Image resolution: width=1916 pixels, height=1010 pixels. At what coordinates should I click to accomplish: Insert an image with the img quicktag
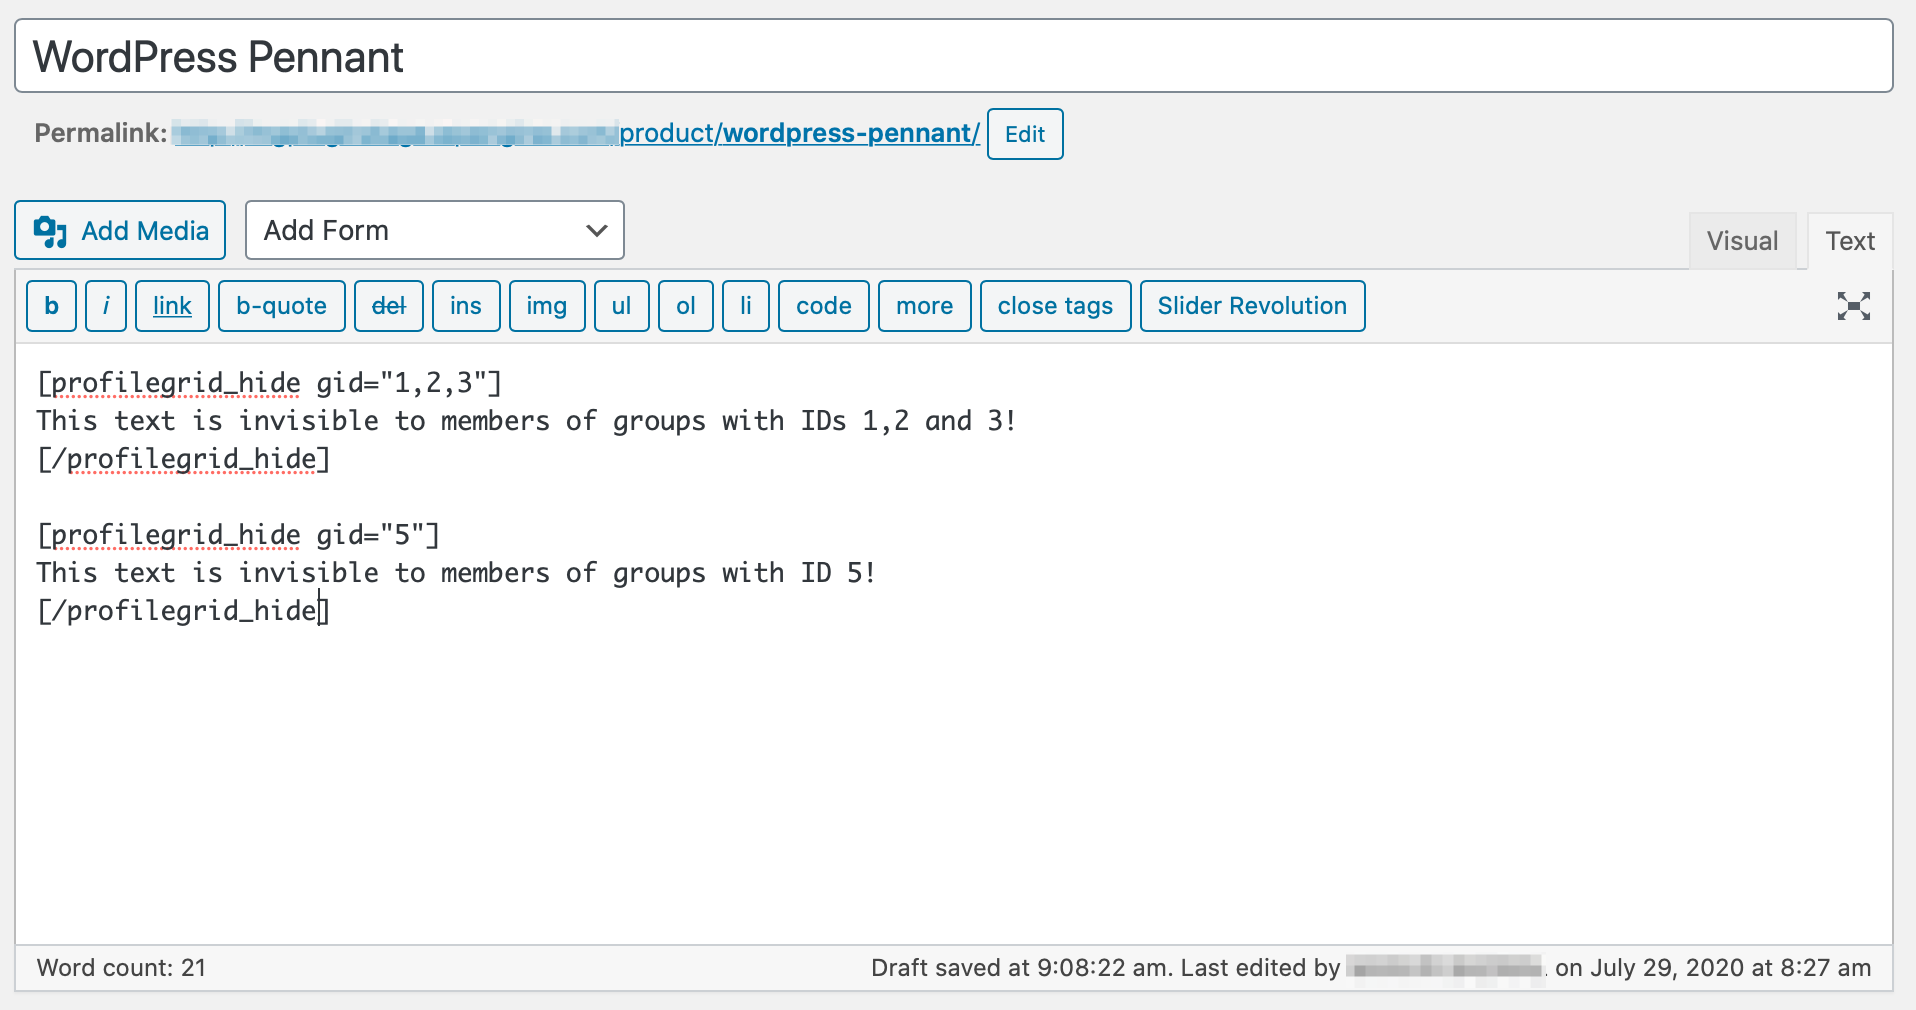click(546, 306)
